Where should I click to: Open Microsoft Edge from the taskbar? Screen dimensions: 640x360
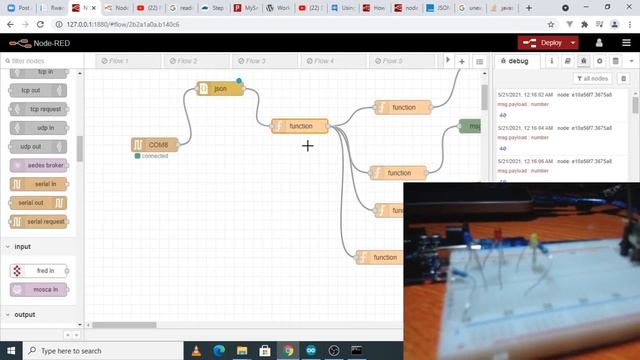tap(219, 351)
